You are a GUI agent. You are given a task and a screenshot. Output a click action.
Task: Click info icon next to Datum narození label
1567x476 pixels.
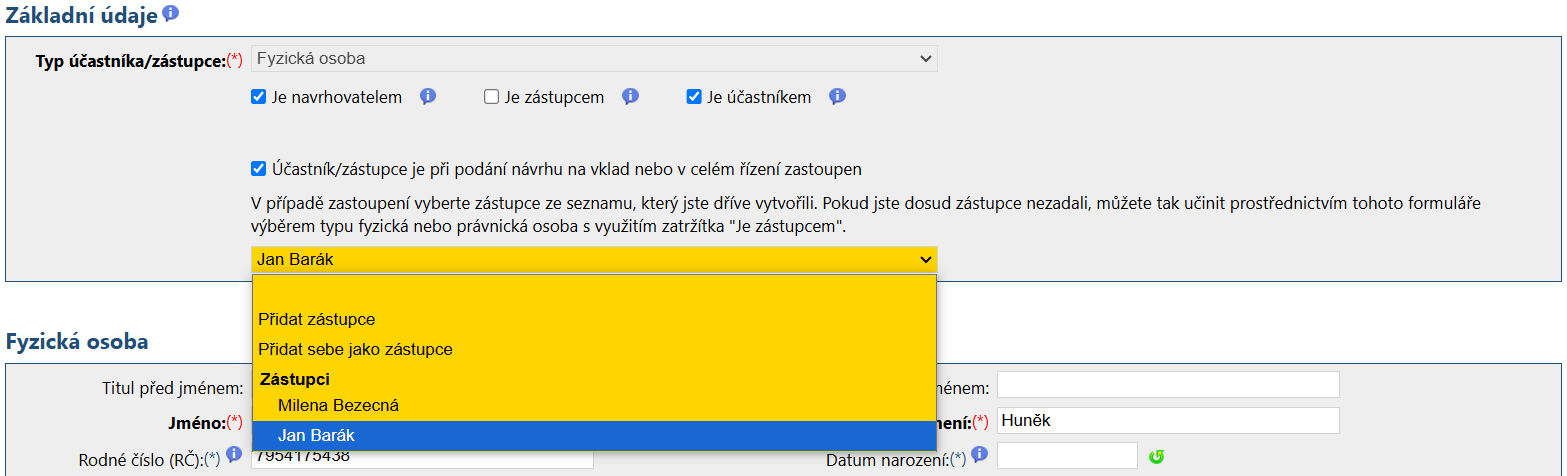click(x=979, y=455)
